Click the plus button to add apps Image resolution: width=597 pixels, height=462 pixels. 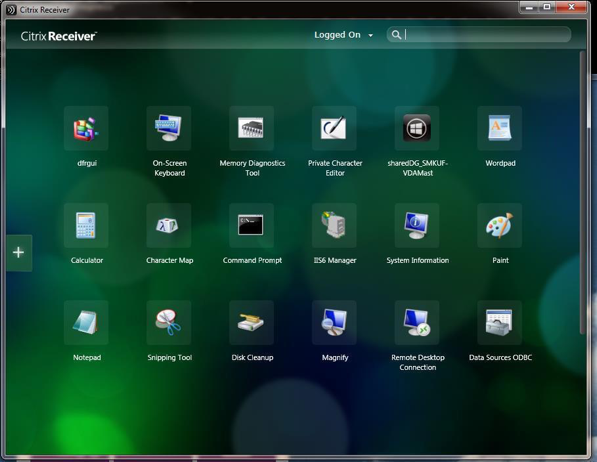point(19,253)
